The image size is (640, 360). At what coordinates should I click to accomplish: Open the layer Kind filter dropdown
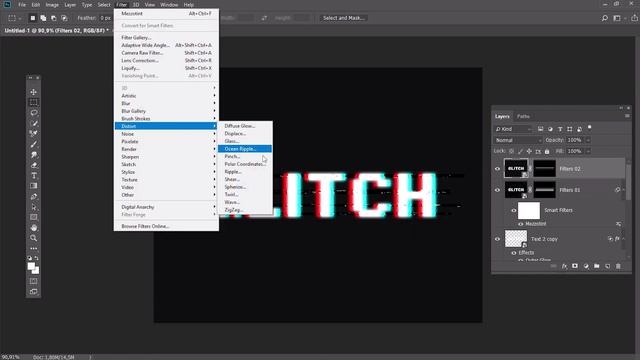pyautogui.click(x=513, y=129)
